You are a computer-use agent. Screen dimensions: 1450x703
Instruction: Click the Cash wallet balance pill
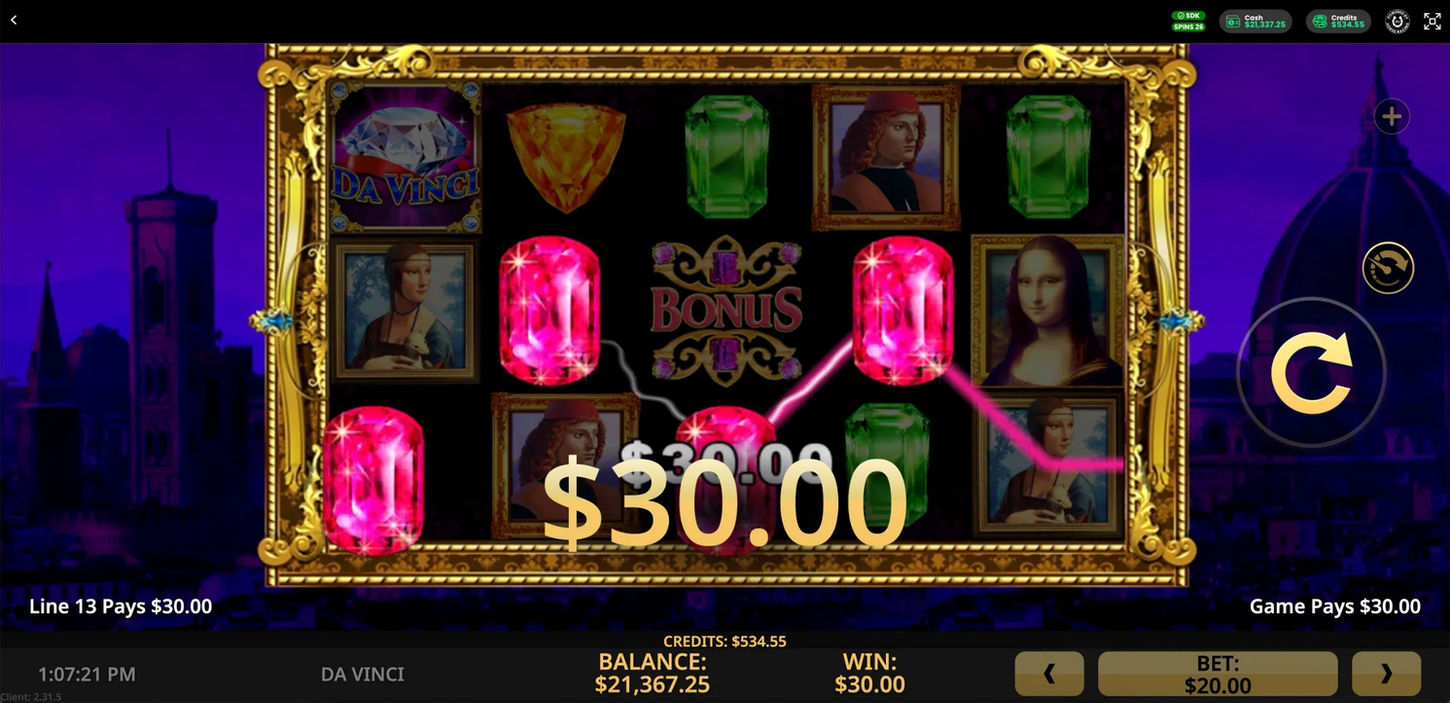[x=1255, y=21]
